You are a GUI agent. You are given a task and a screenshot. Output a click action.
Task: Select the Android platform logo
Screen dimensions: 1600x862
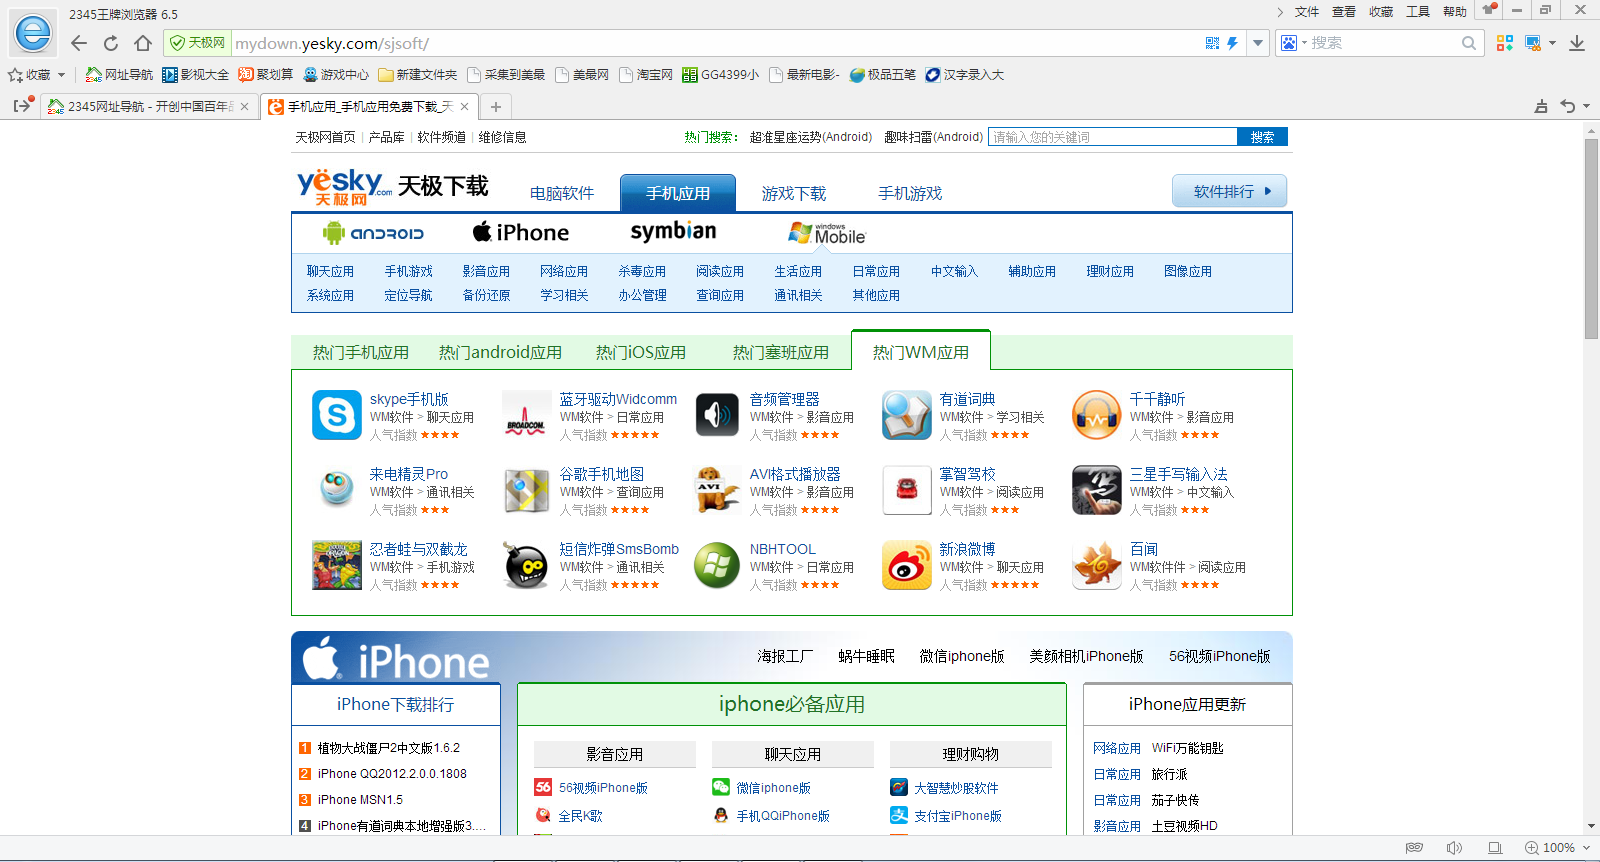(x=373, y=233)
